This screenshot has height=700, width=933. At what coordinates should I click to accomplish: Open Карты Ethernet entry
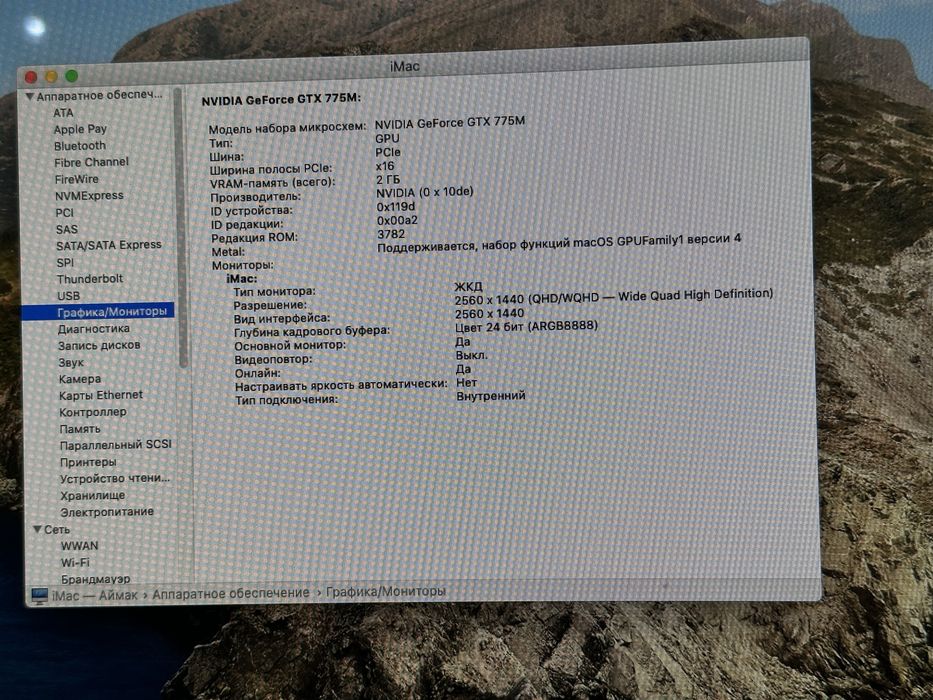pos(101,395)
